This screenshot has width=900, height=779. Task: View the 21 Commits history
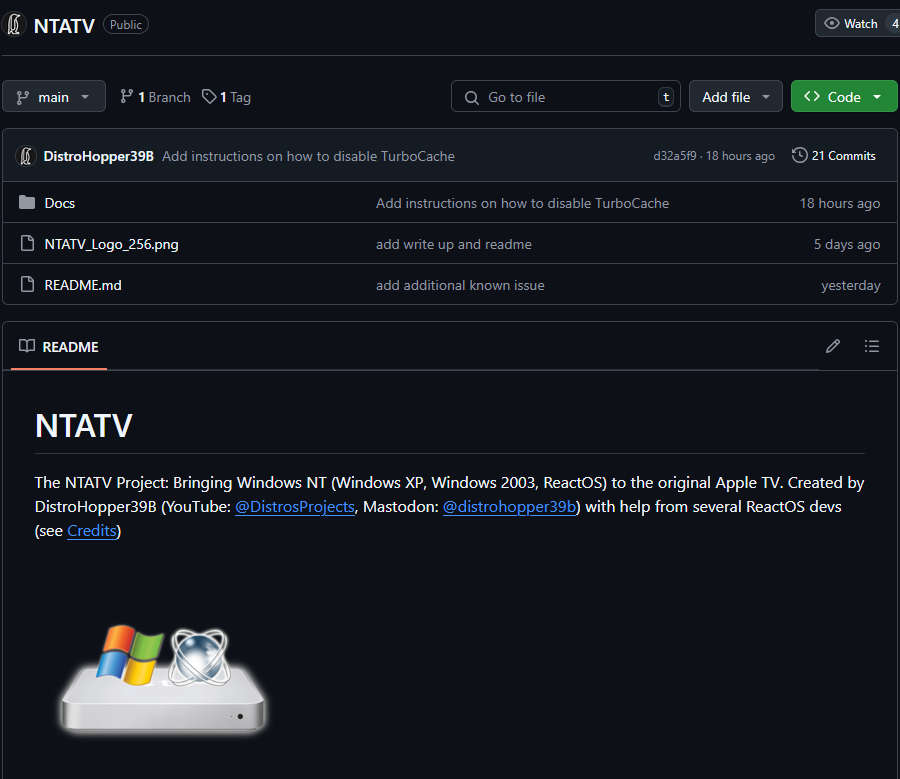[x=833, y=156]
